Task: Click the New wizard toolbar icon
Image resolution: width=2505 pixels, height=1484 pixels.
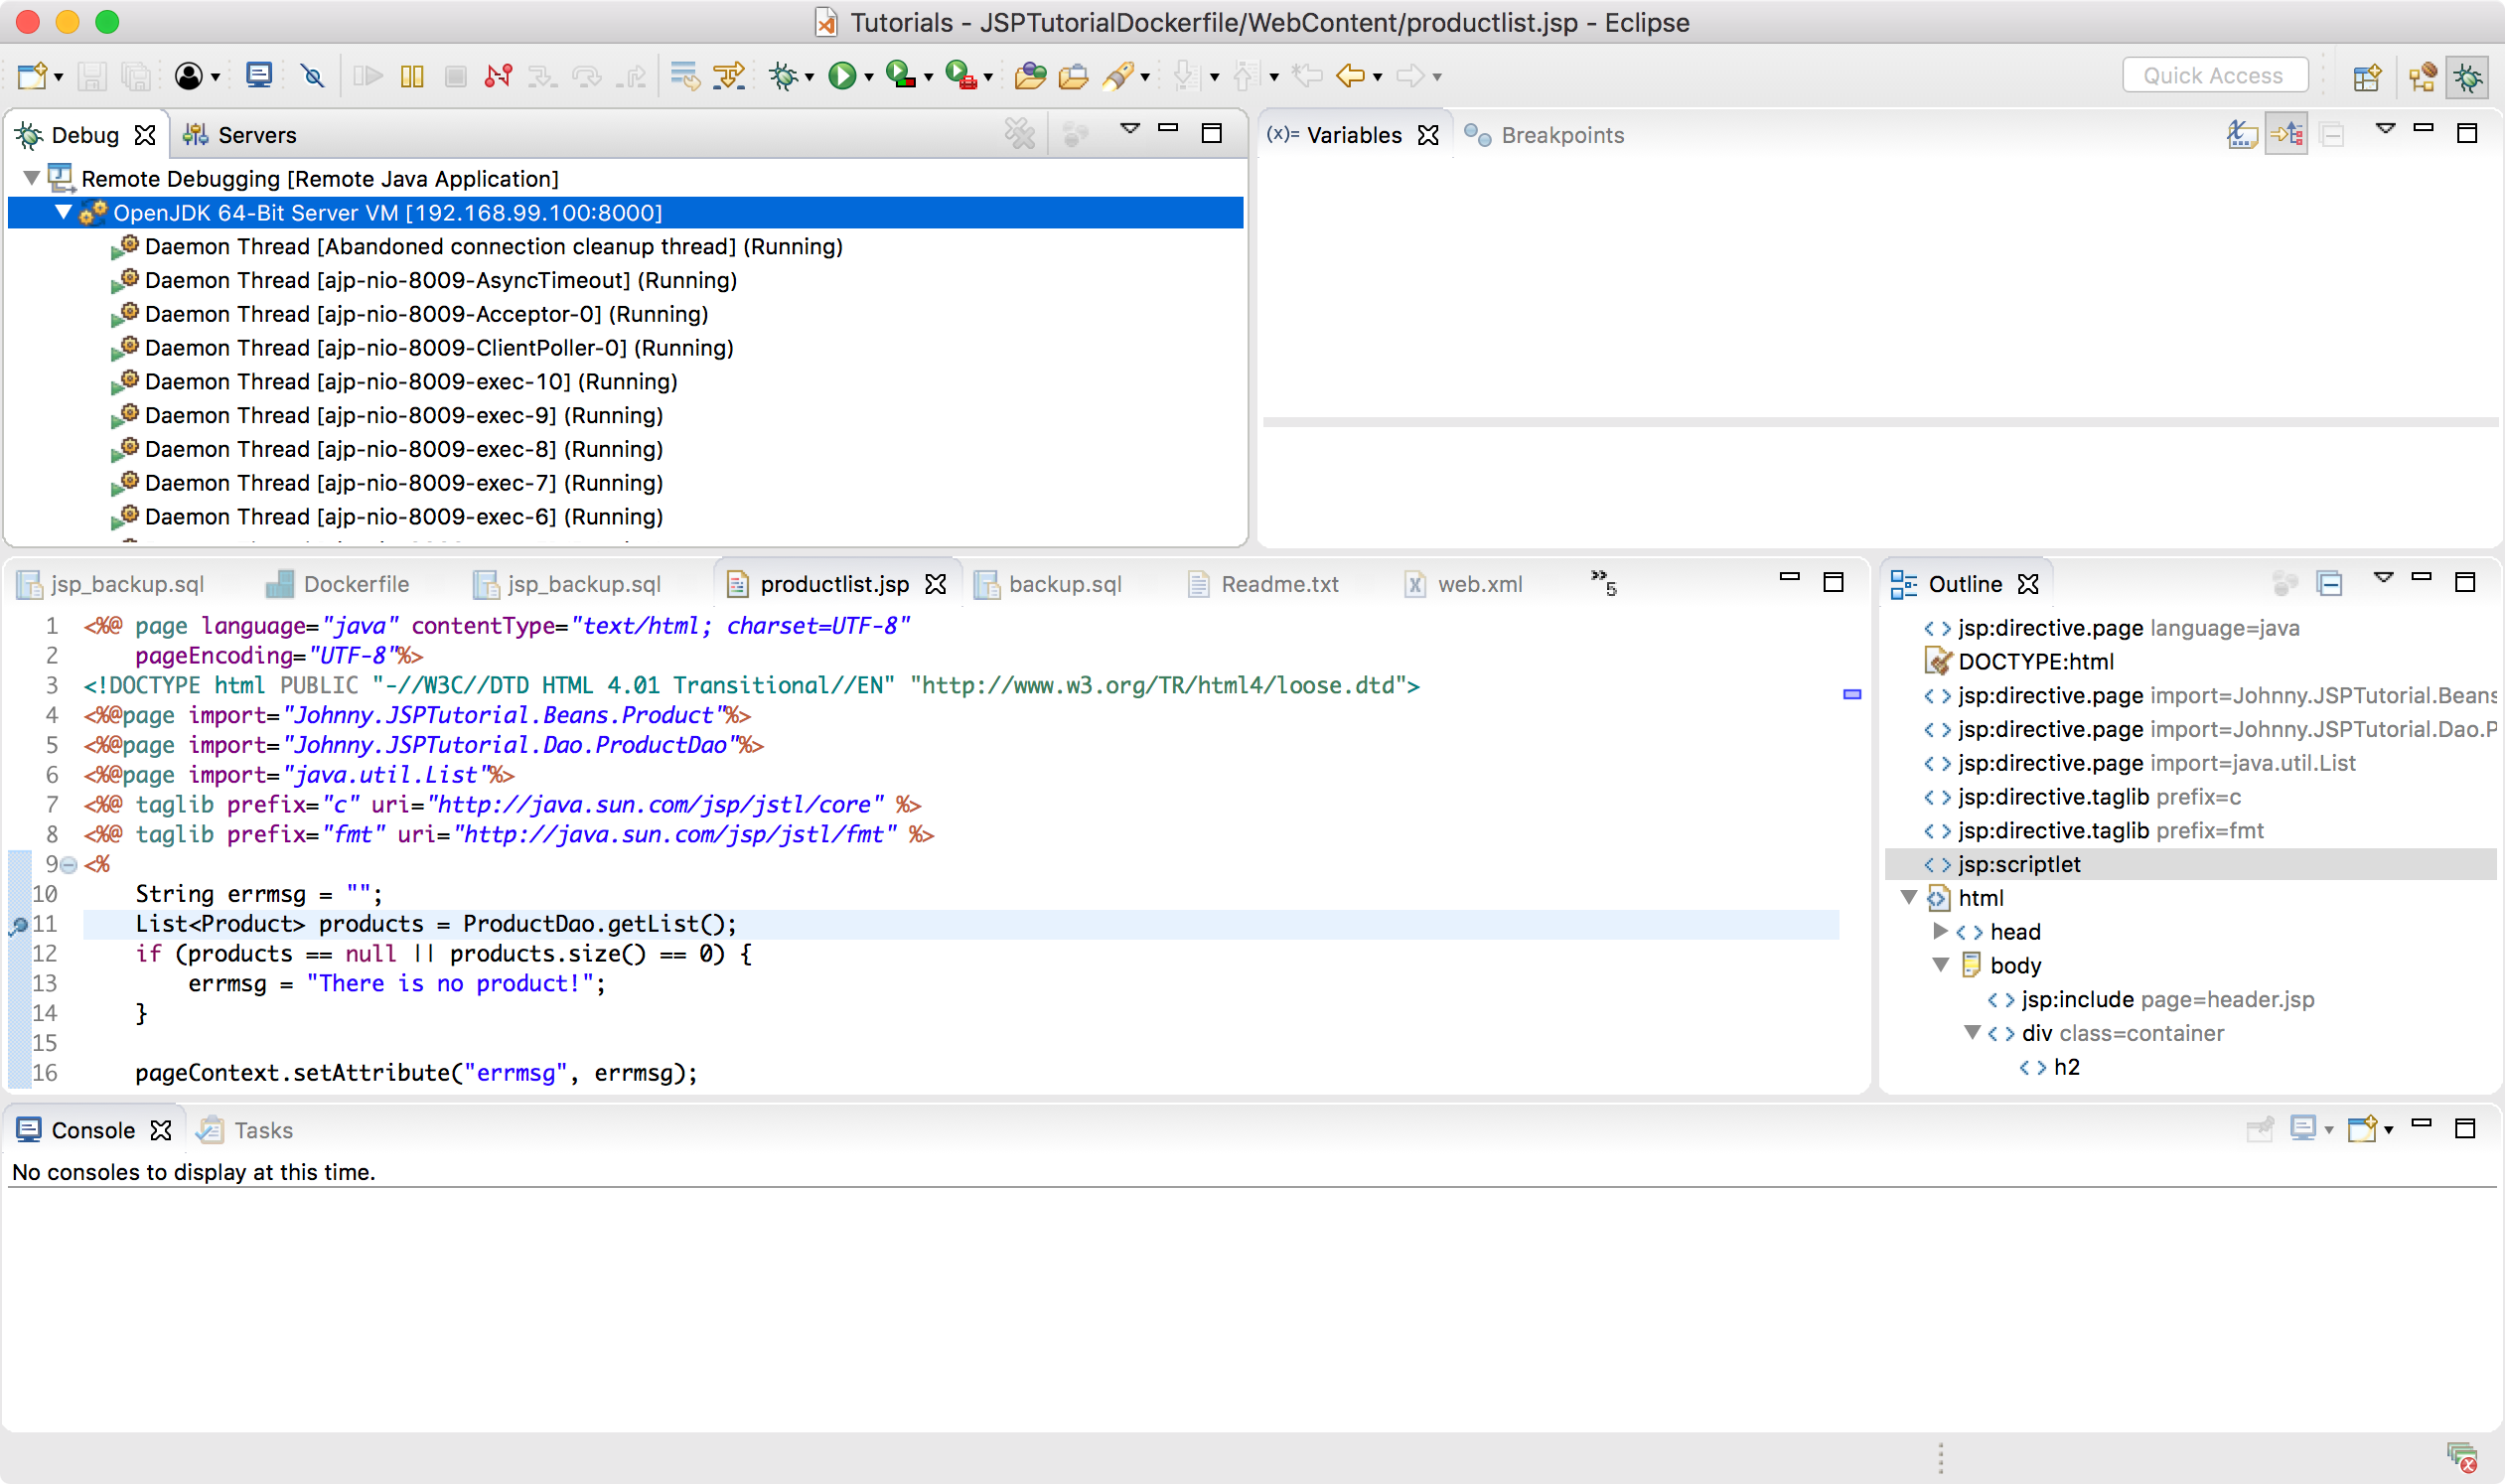Action: (x=31, y=76)
